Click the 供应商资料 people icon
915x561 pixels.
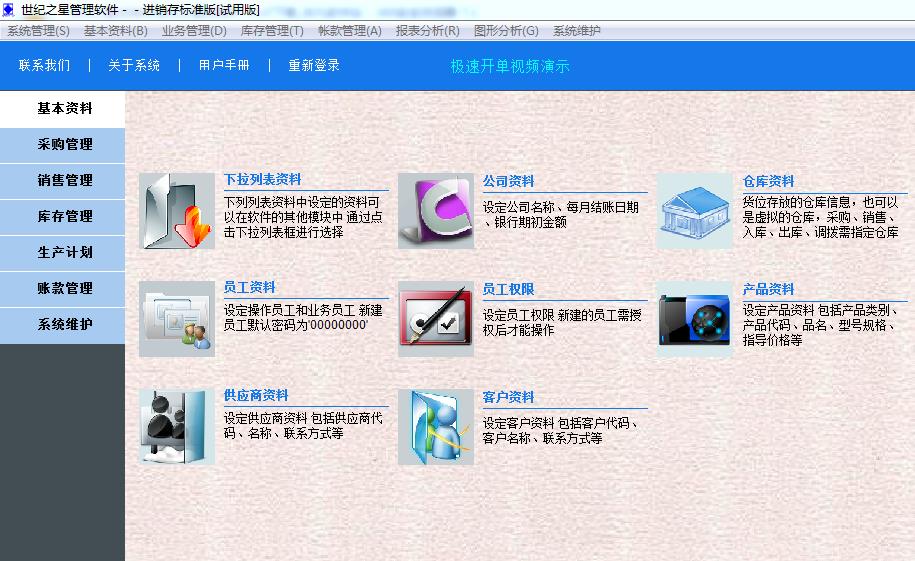[177, 427]
